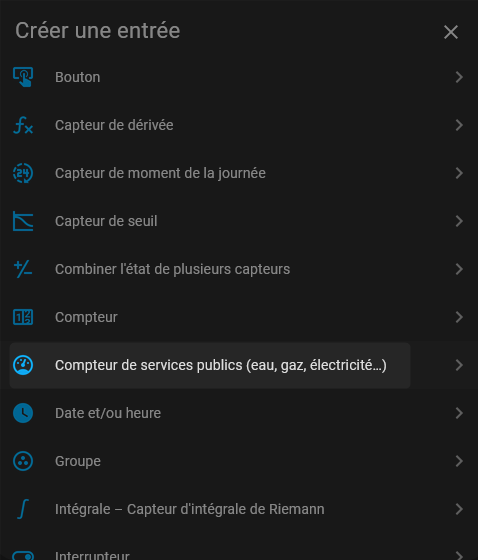Click the Compteur counter digits icon
This screenshot has height=560, width=478.
(23, 317)
